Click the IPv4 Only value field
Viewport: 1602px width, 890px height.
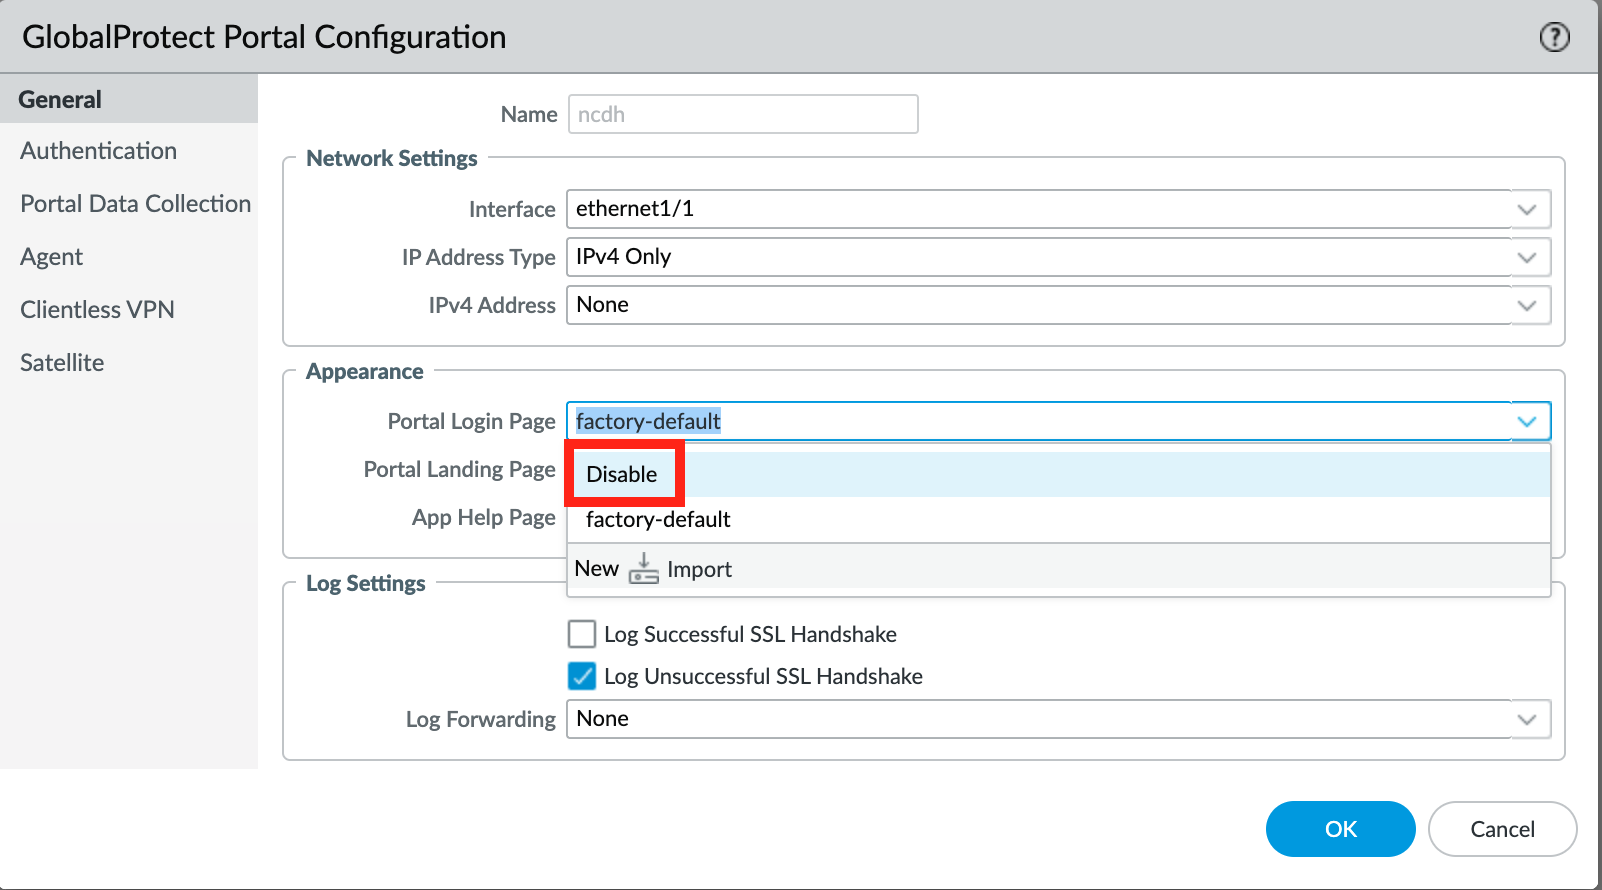click(1039, 257)
